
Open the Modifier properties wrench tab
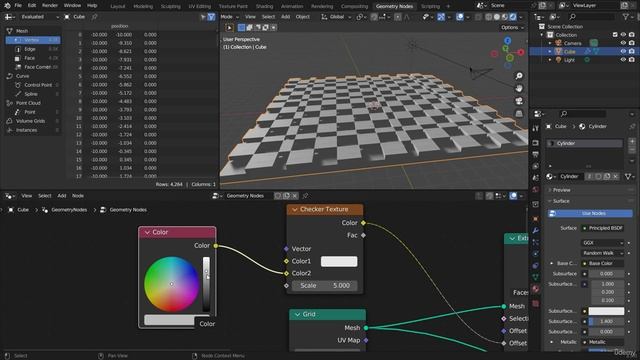[x=536, y=231]
